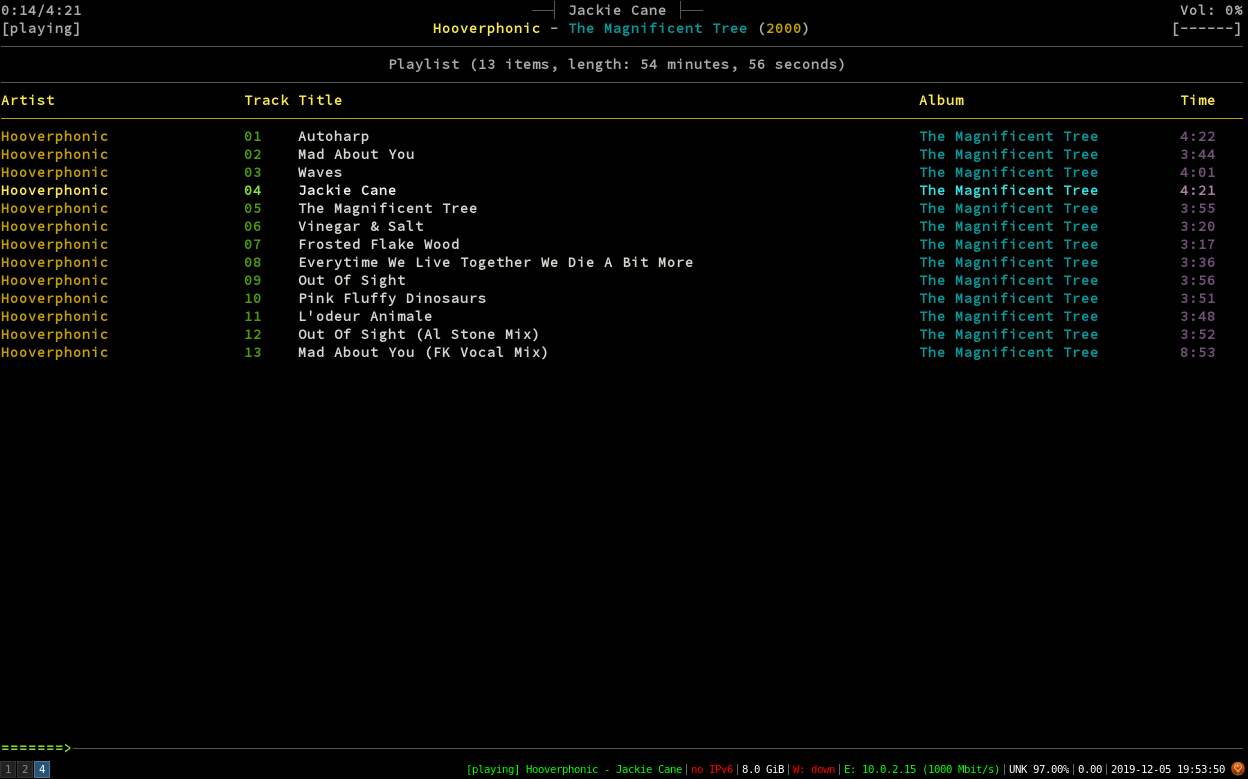Click the Vol: 0% indicator

pos(1211,10)
